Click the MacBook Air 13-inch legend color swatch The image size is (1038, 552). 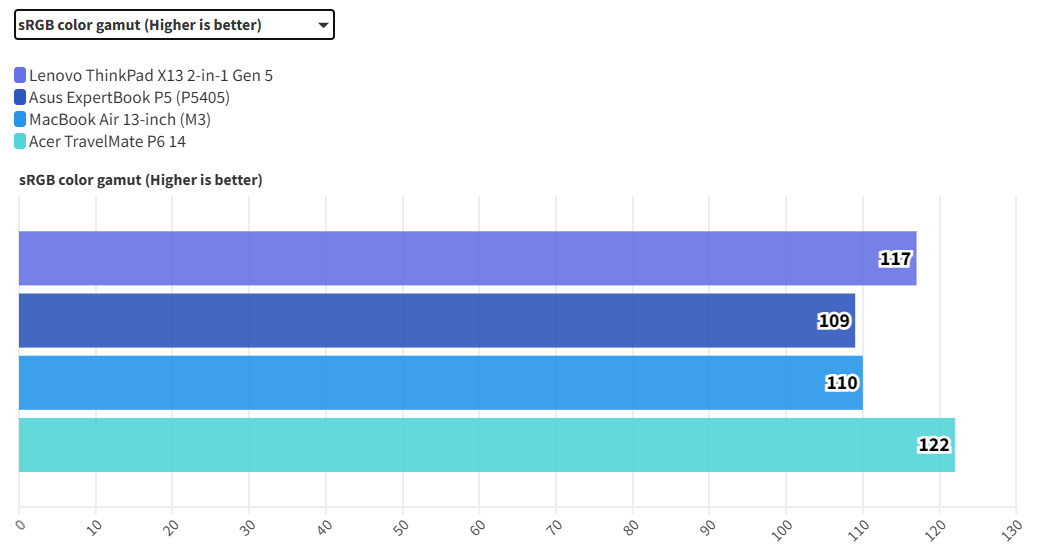click(x=21, y=119)
